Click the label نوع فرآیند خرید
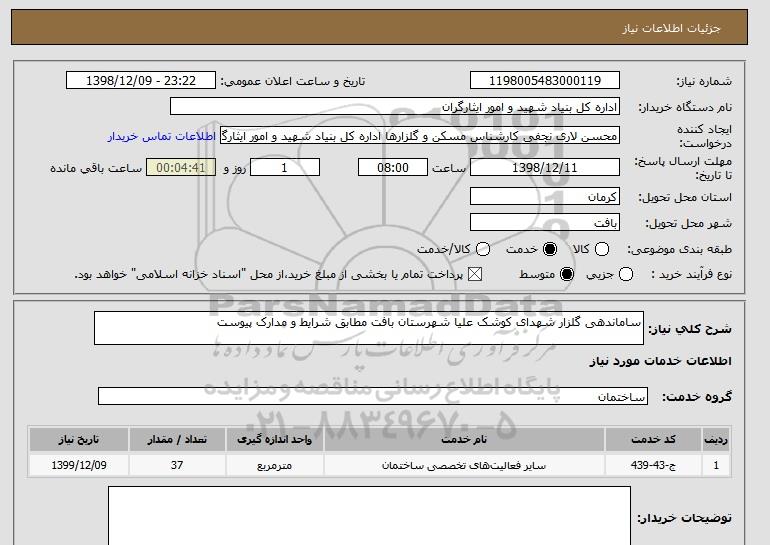The height and width of the screenshot is (545, 770). pyautogui.click(x=691, y=274)
